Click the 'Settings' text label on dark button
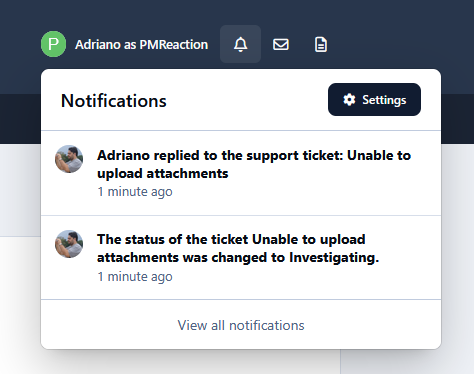 point(384,100)
